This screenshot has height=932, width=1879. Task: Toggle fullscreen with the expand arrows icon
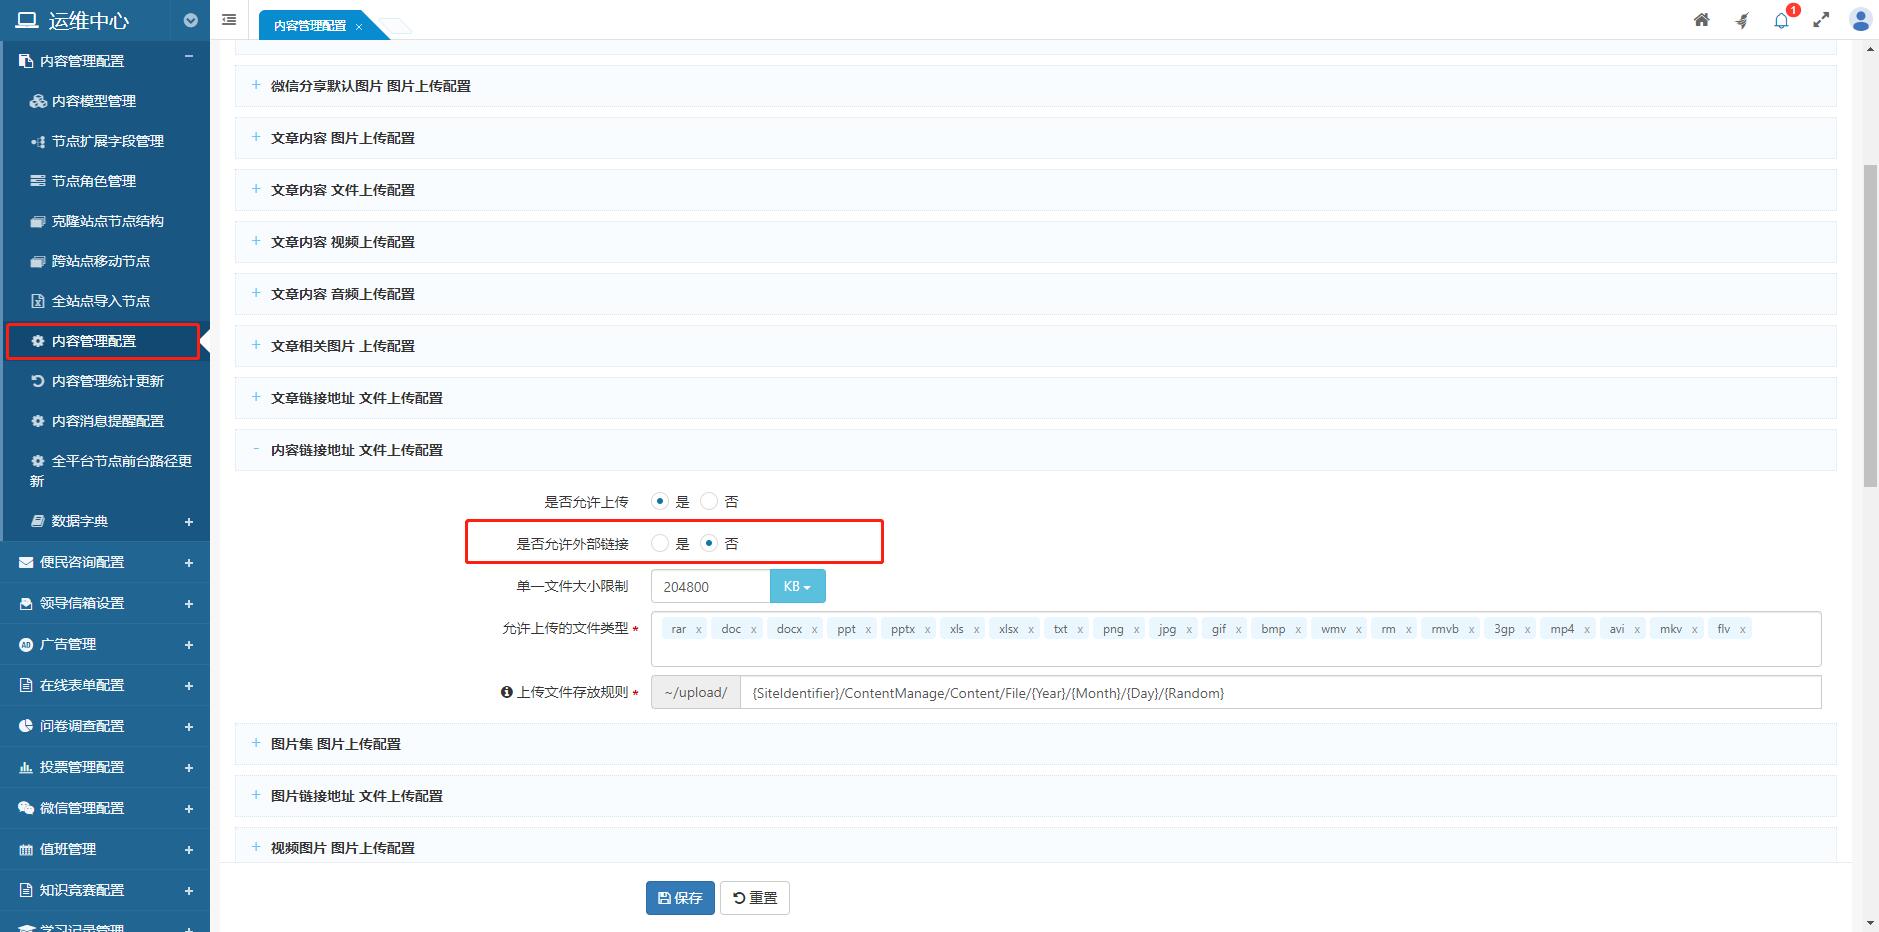(1821, 20)
